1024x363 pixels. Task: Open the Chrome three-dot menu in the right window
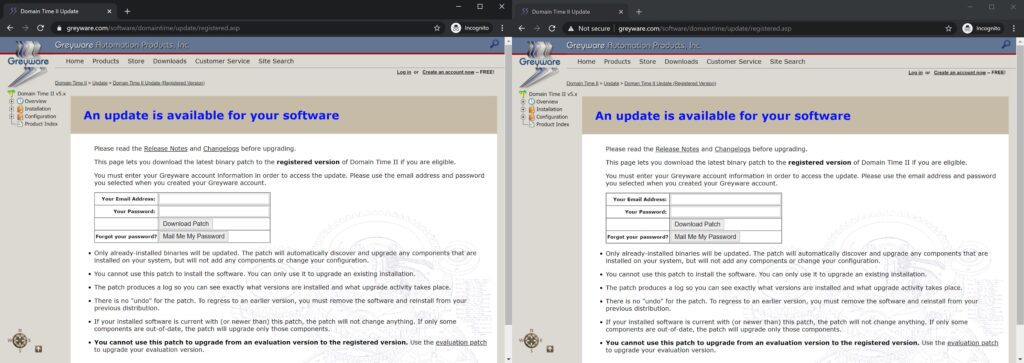1014,29
